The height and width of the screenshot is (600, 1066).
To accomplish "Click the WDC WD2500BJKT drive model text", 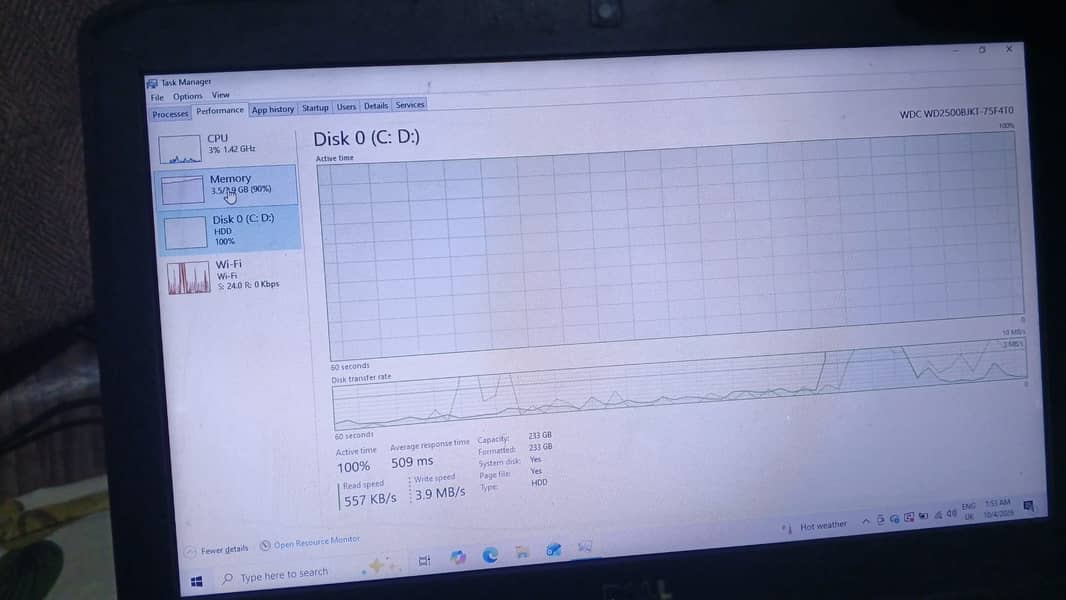I will click(x=956, y=112).
